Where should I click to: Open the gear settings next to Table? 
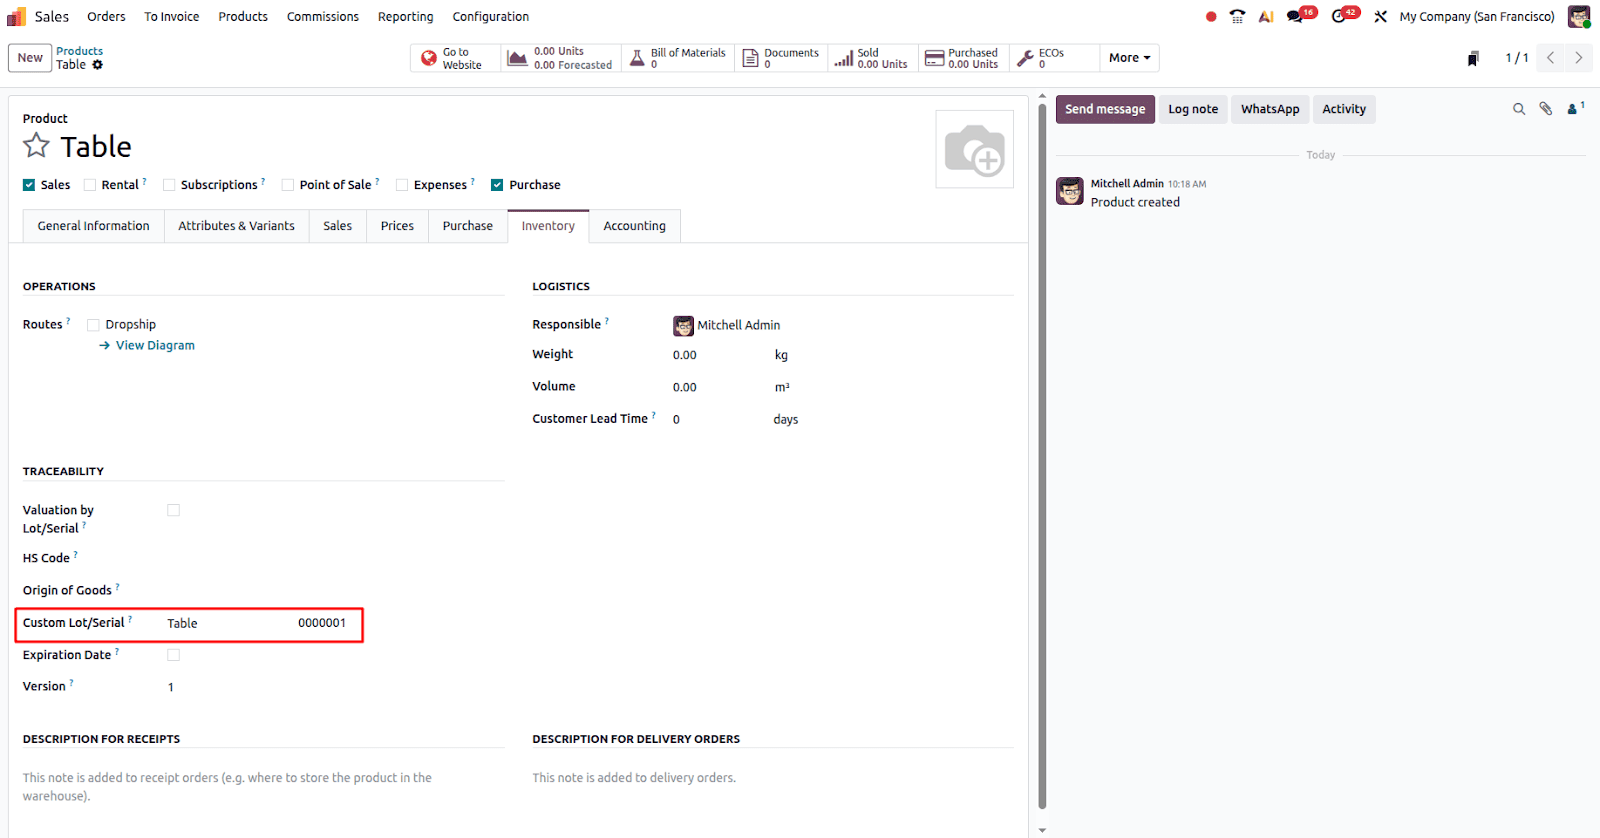tap(98, 65)
